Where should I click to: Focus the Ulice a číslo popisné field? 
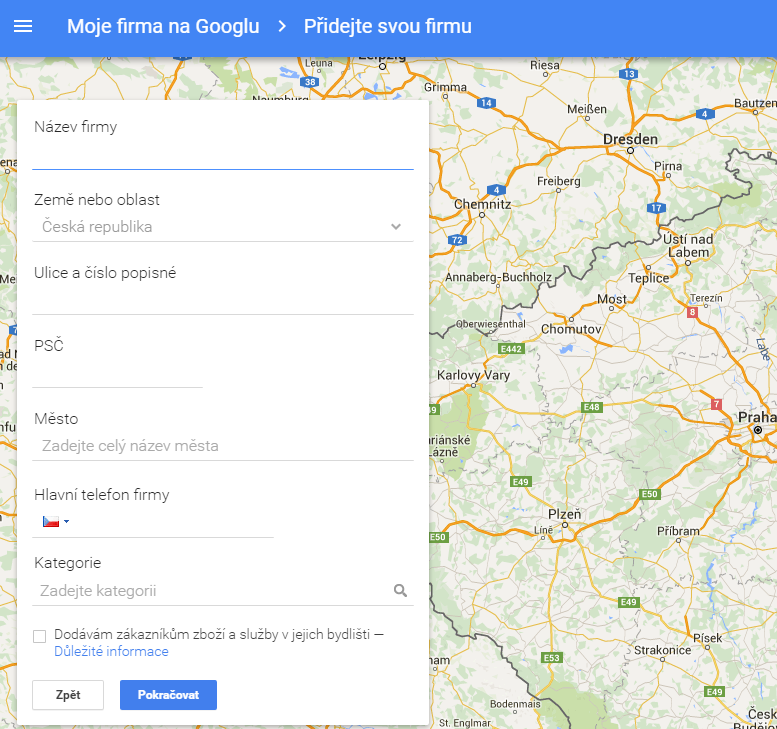point(223,300)
